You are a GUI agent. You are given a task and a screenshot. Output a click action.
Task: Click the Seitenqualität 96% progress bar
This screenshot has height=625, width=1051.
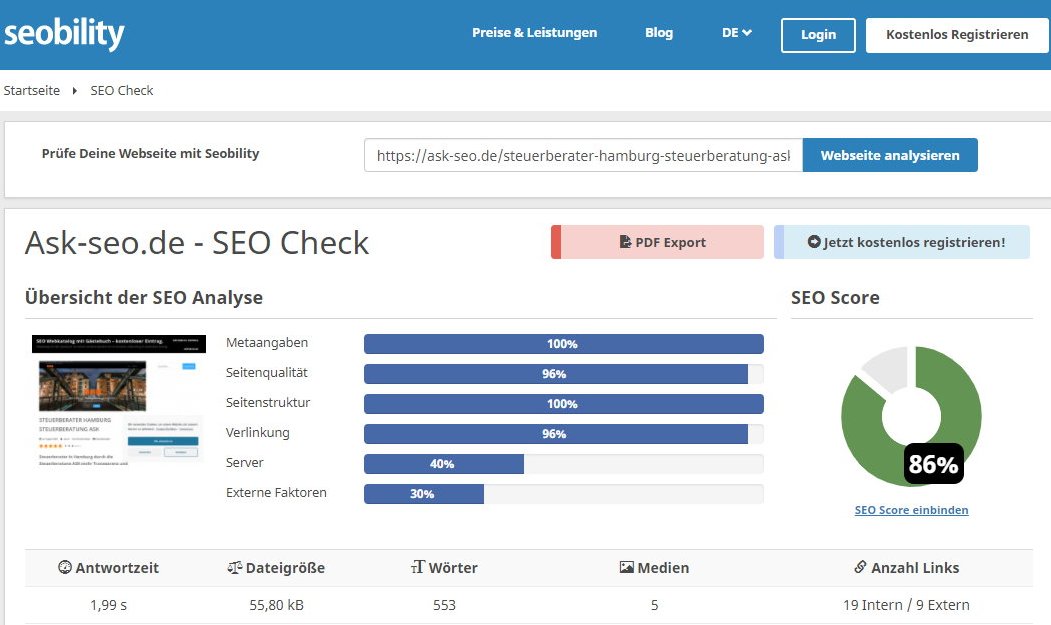pos(564,374)
